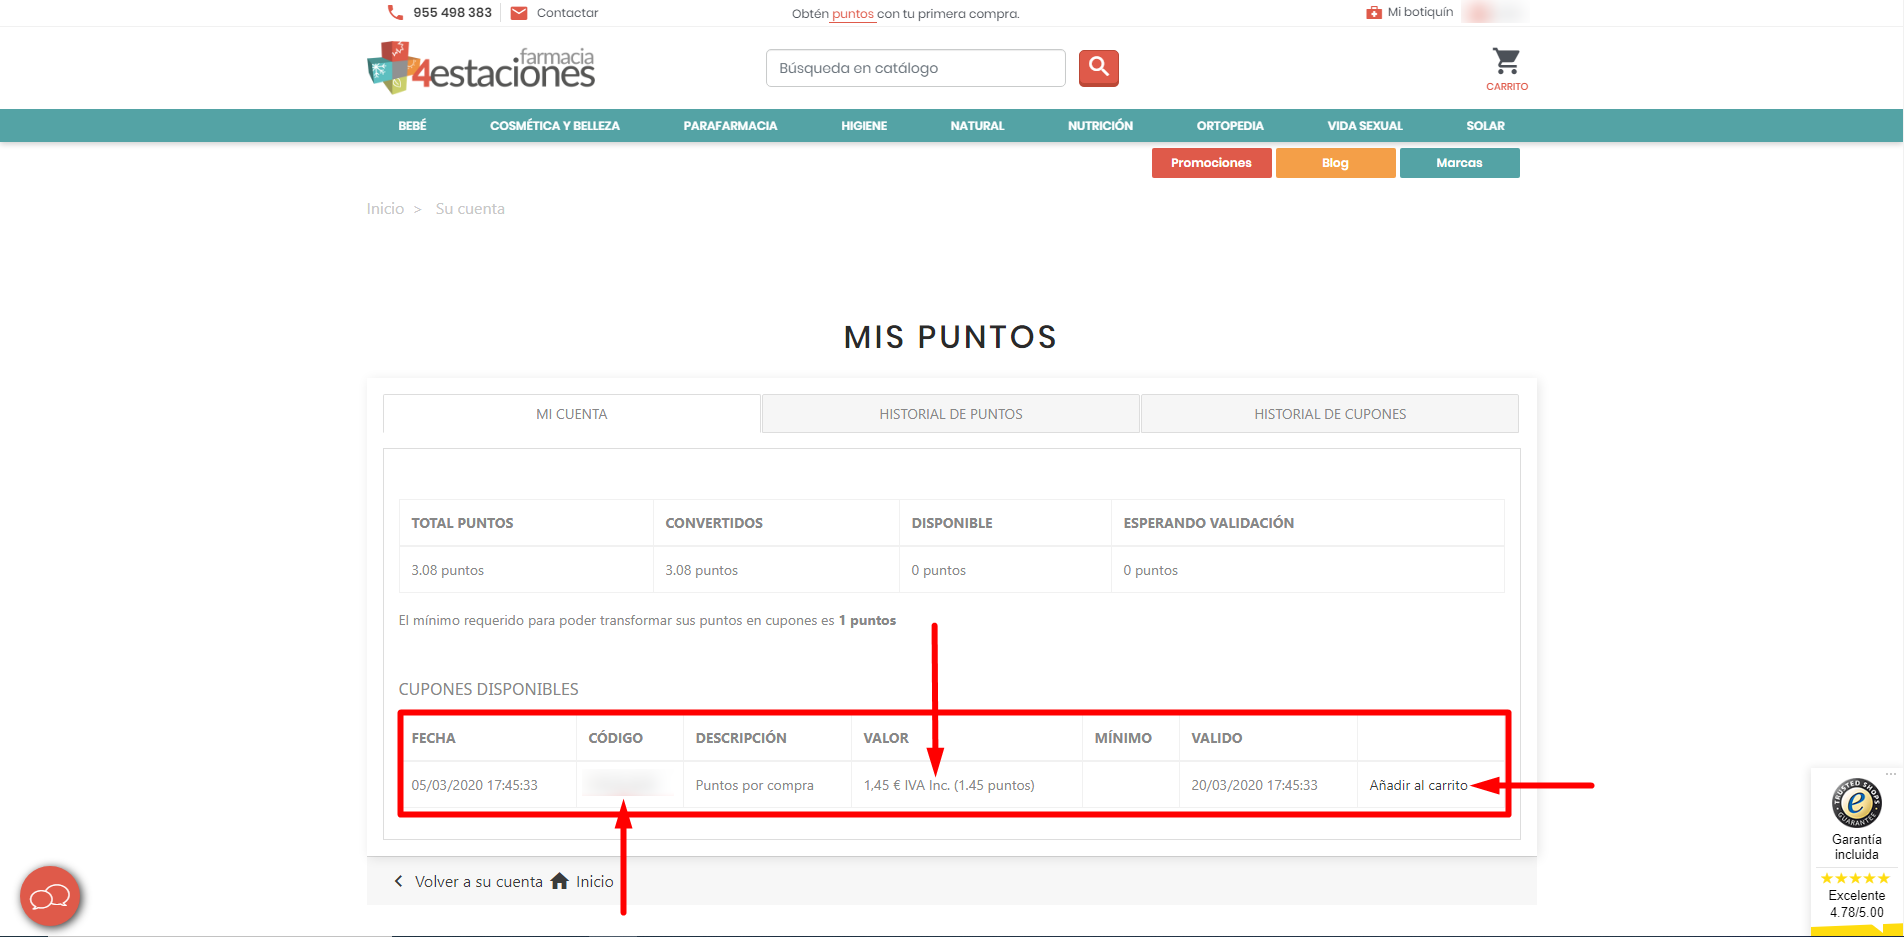
Task: Click the 0 puntos value under Disponible
Action: tap(938, 570)
